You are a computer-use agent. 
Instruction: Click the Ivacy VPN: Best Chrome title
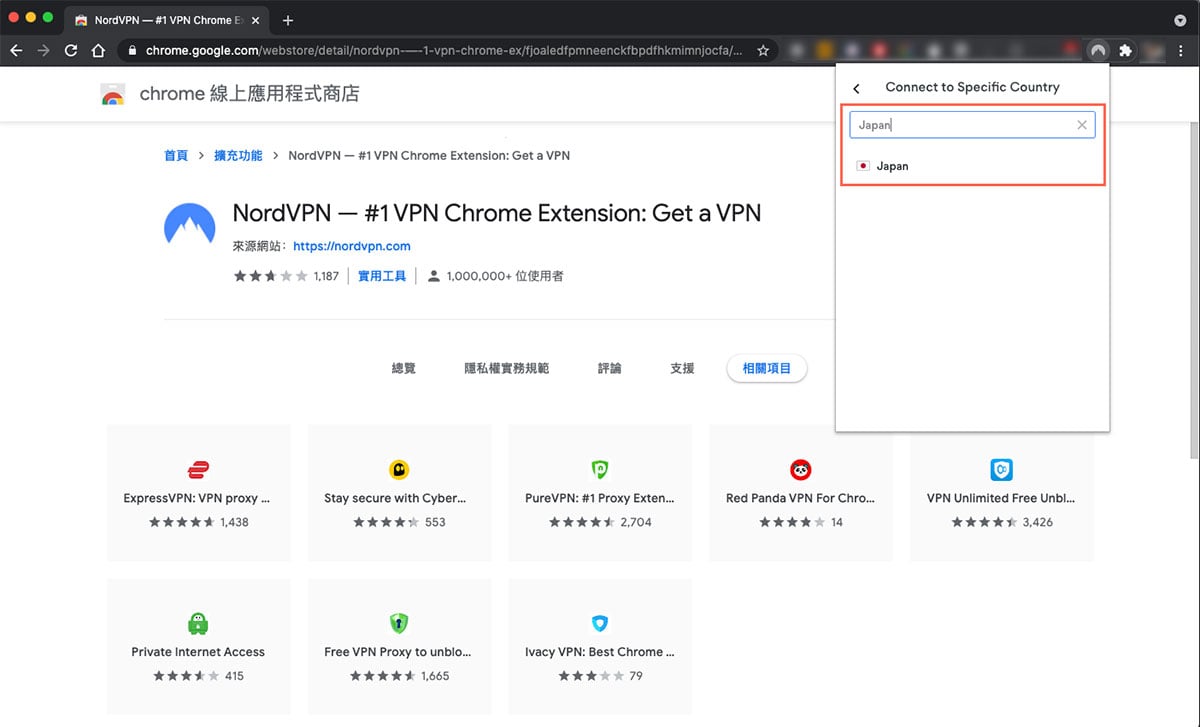(x=600, y=652)
